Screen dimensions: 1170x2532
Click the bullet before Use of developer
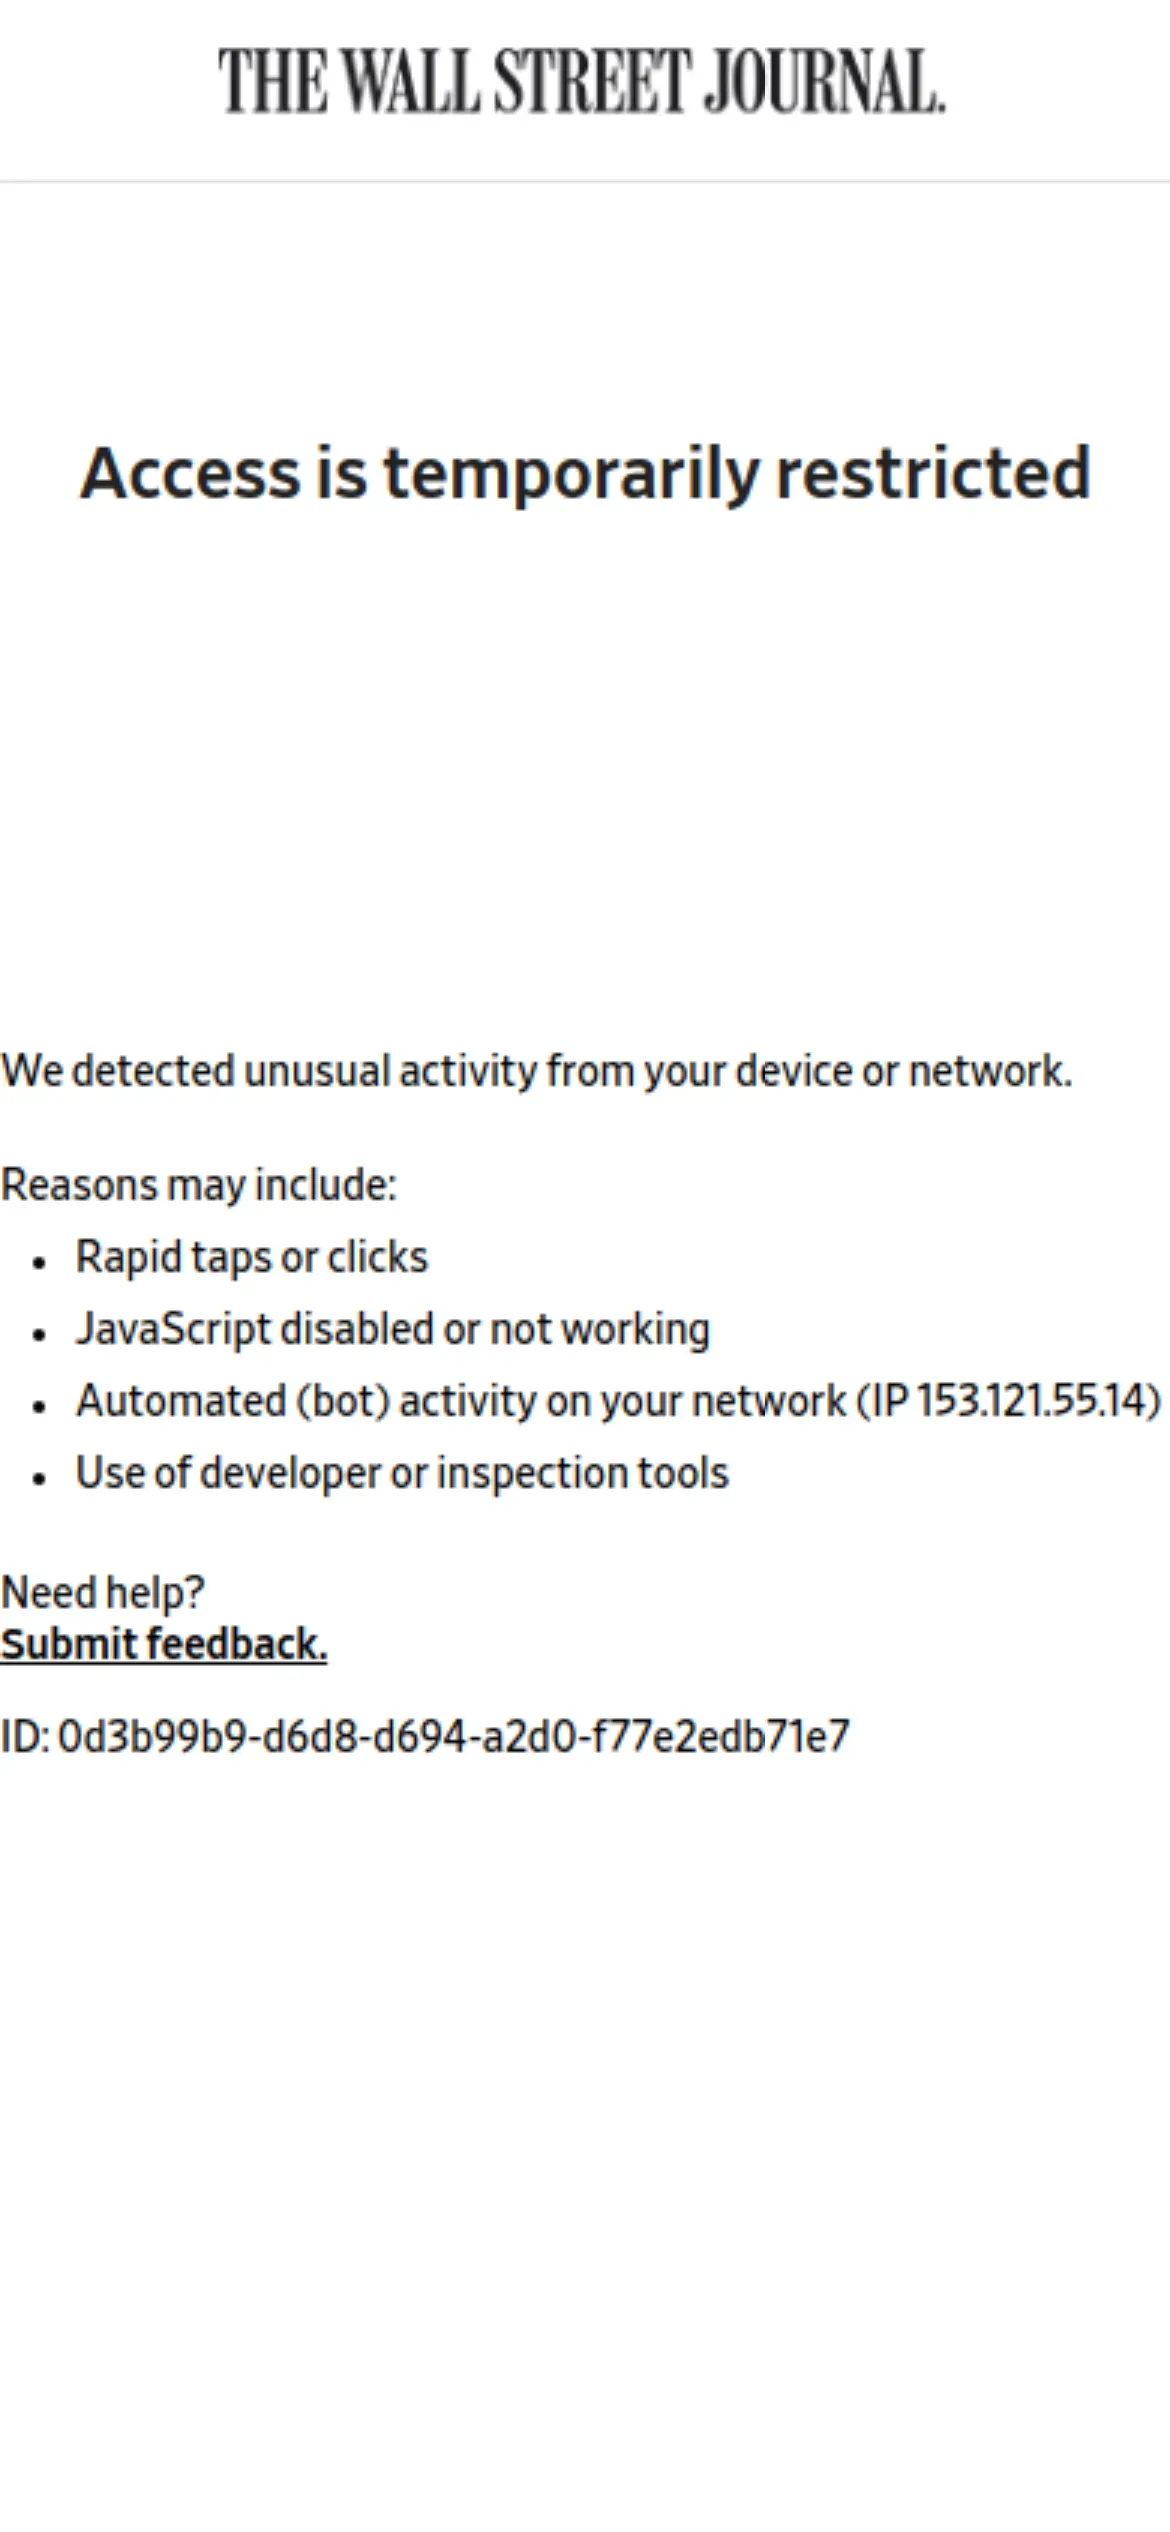click(39, 1479)
